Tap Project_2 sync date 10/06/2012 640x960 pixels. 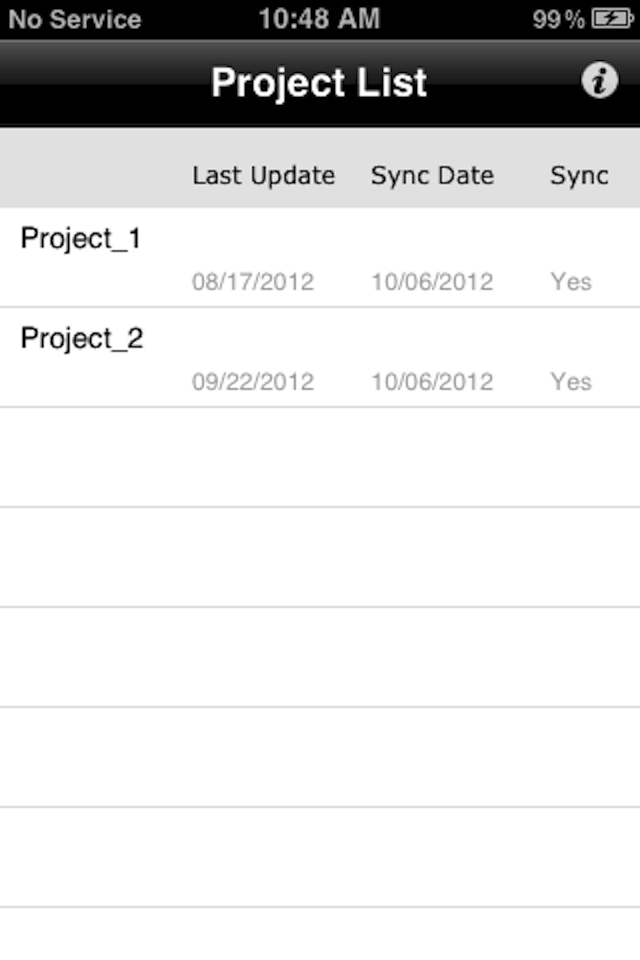click(x=432, y=381)
